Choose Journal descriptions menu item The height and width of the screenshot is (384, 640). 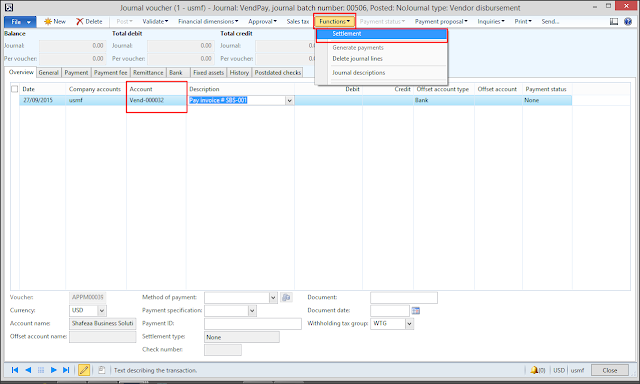point(358,73)
